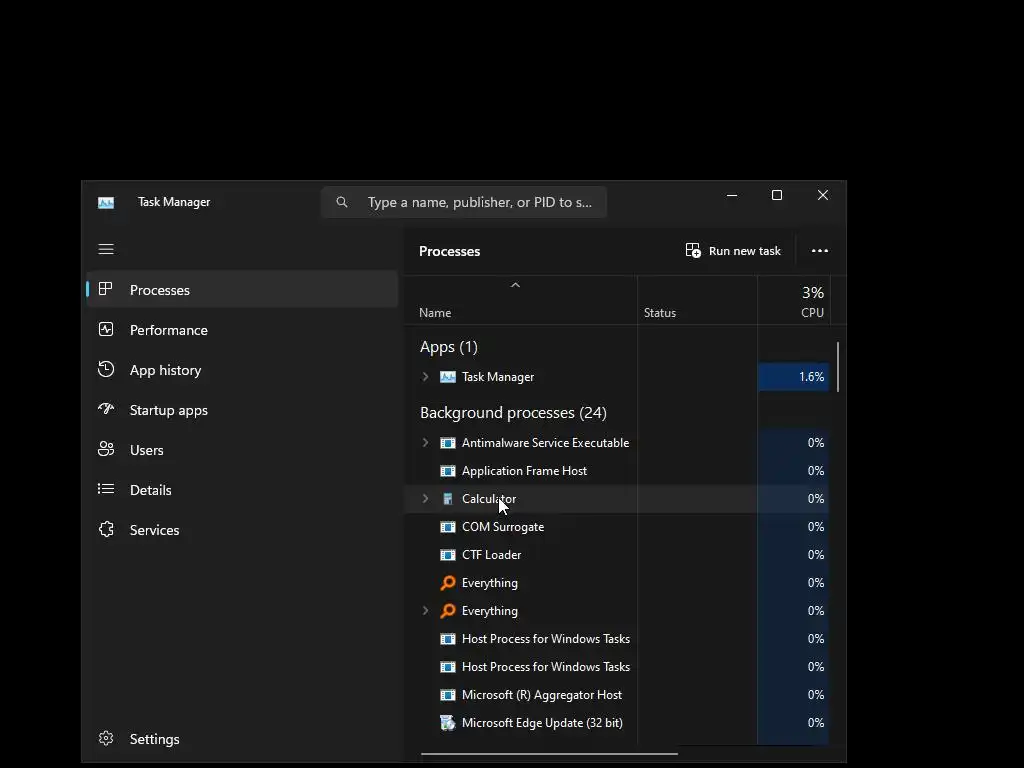Screen dimensions: 1024x768
Task: Sort processes by CPU usage column
Action: pos(812,301)
